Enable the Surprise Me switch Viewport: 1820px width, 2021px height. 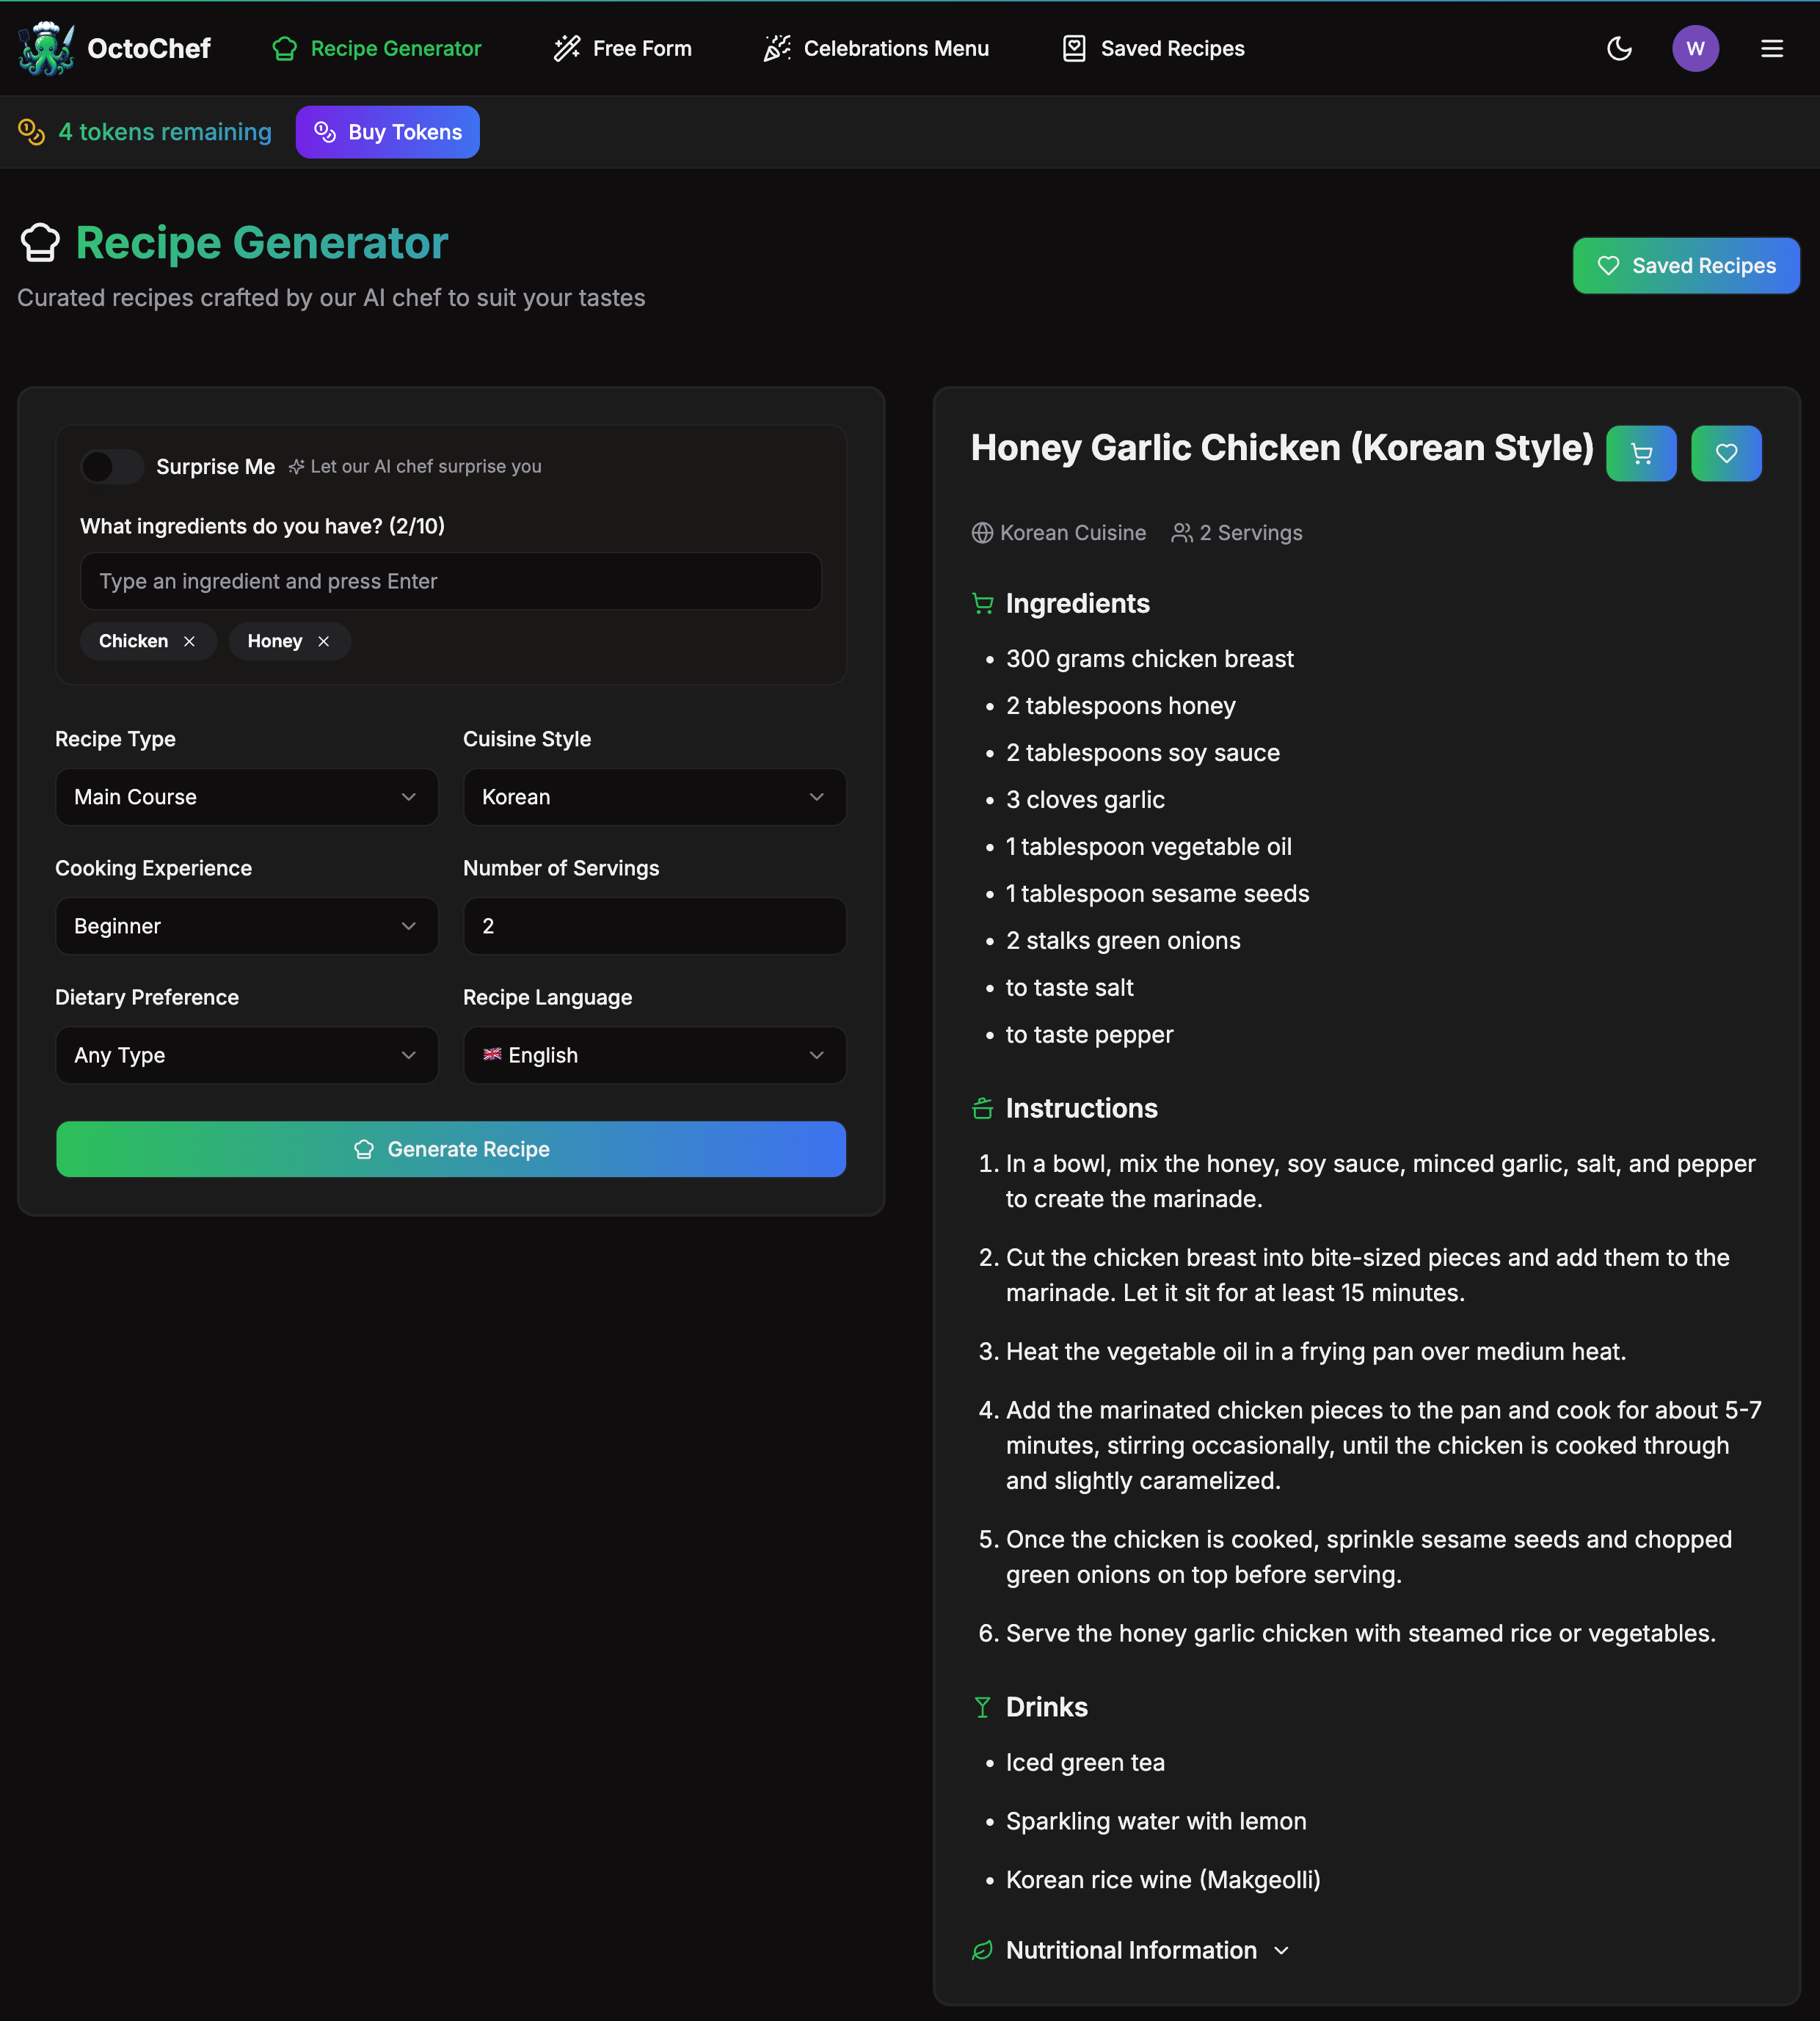click(x=112, y=466)
